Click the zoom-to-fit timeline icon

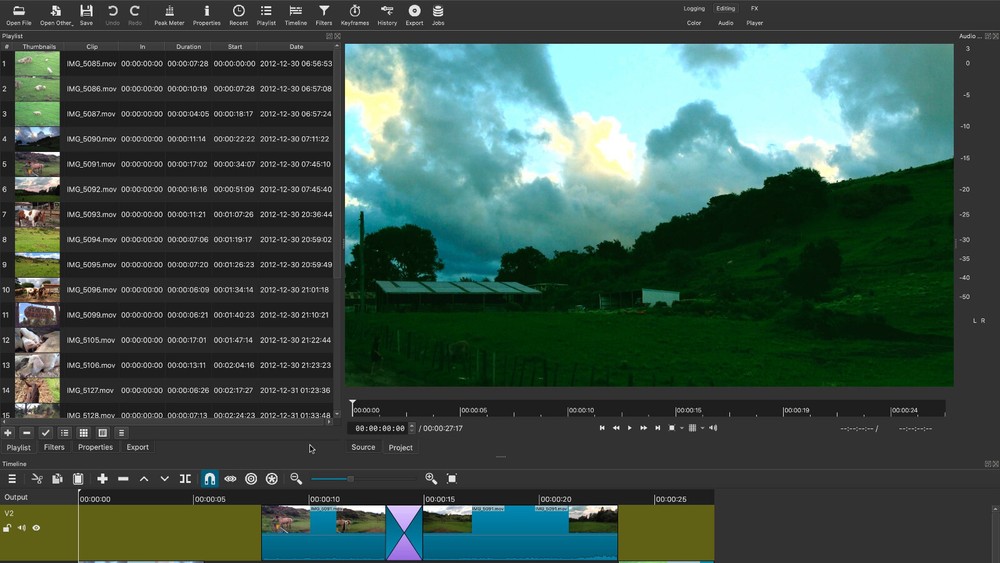tap(452, 479)
